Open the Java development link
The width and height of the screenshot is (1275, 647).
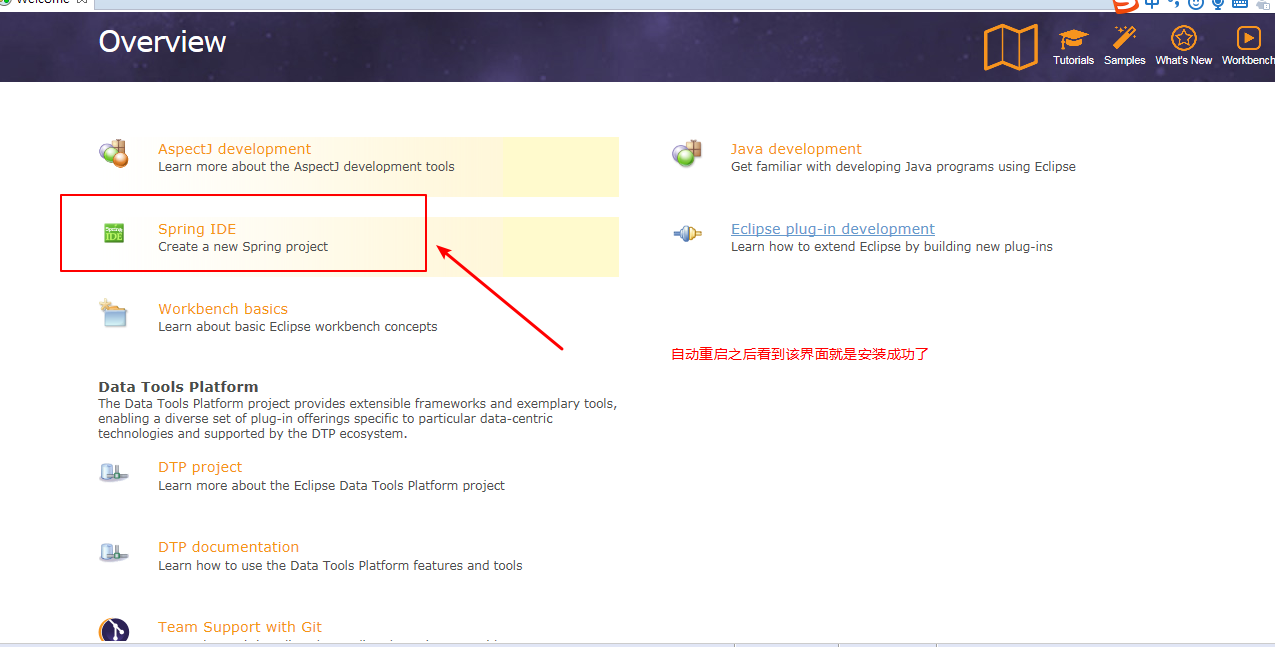point(796,149)
